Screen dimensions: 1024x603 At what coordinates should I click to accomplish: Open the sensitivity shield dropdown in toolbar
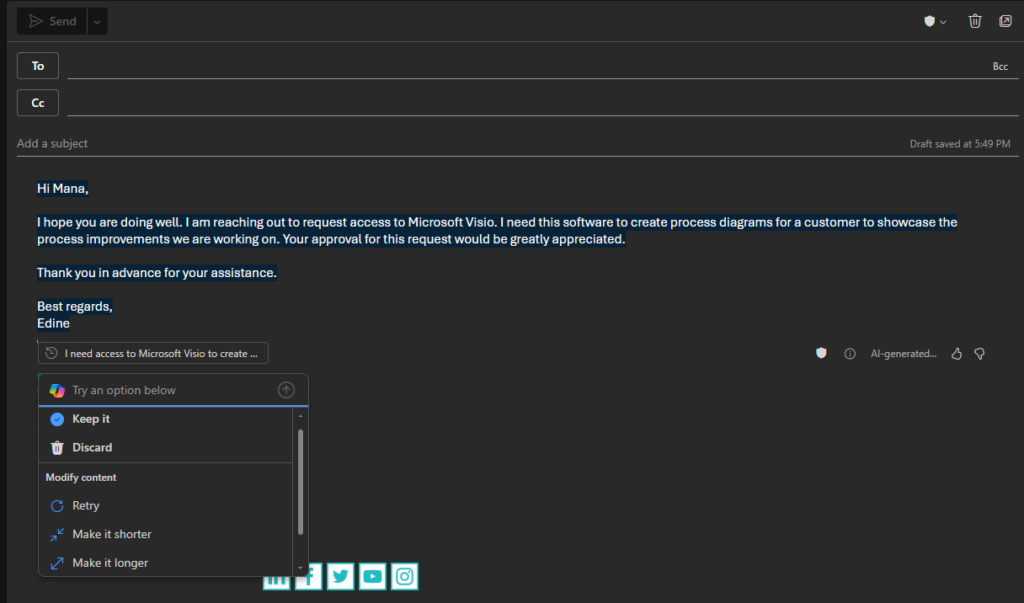pos(935,22)
